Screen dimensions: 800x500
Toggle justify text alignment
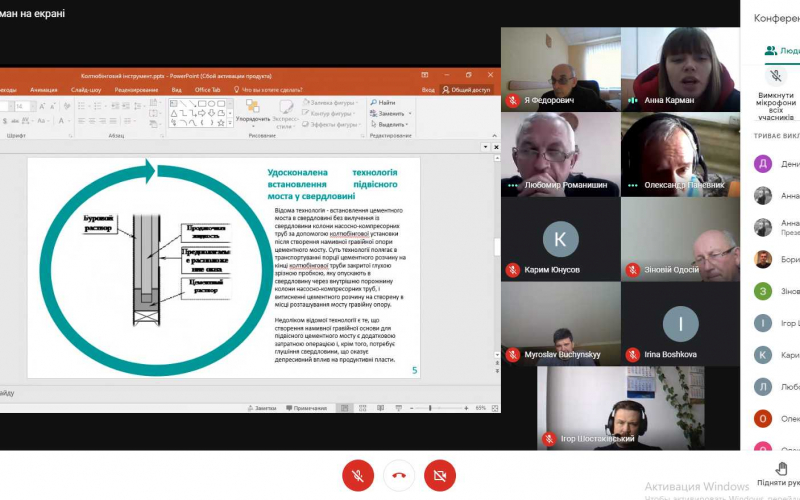tap(113, 121)
